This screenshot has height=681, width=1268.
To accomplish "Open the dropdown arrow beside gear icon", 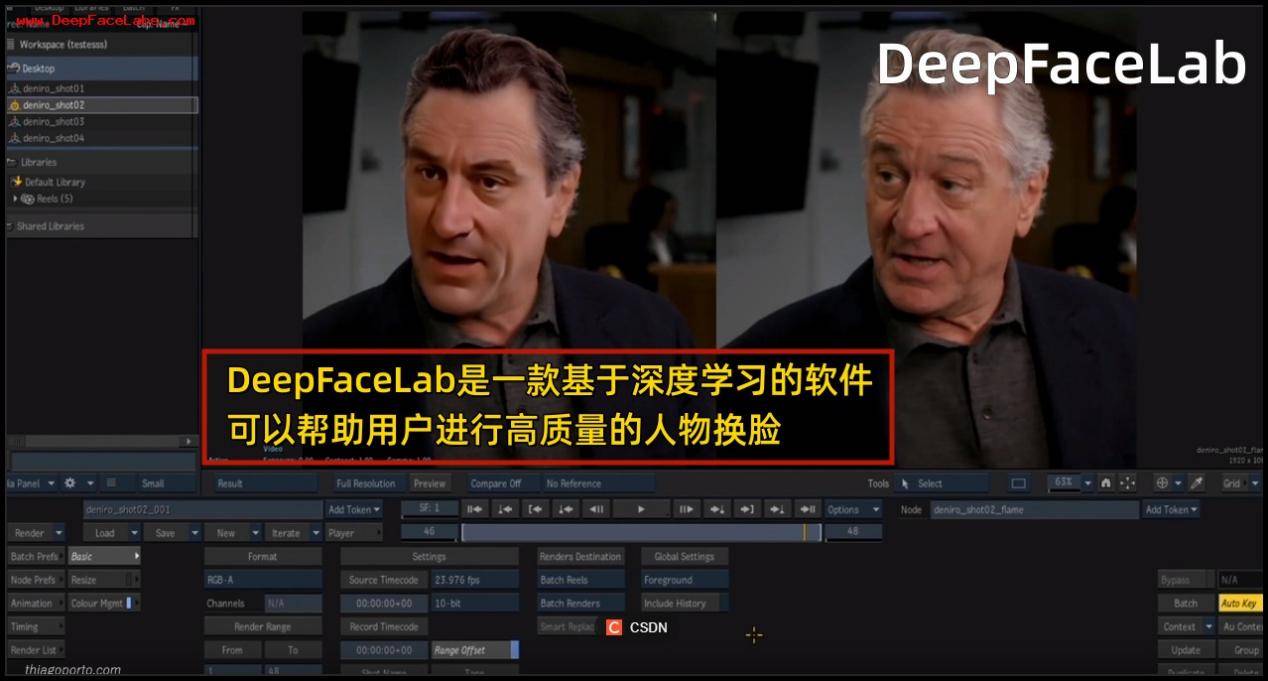I will (x=90, y=483).
